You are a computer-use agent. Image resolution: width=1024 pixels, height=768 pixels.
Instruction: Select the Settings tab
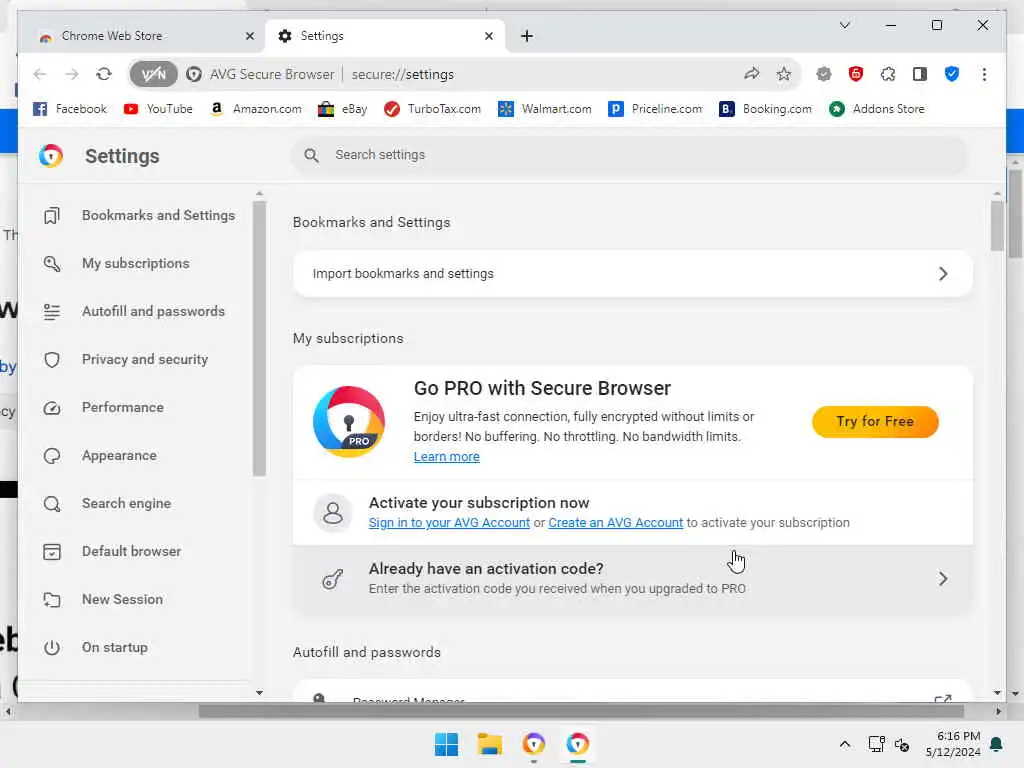[385, 36]
